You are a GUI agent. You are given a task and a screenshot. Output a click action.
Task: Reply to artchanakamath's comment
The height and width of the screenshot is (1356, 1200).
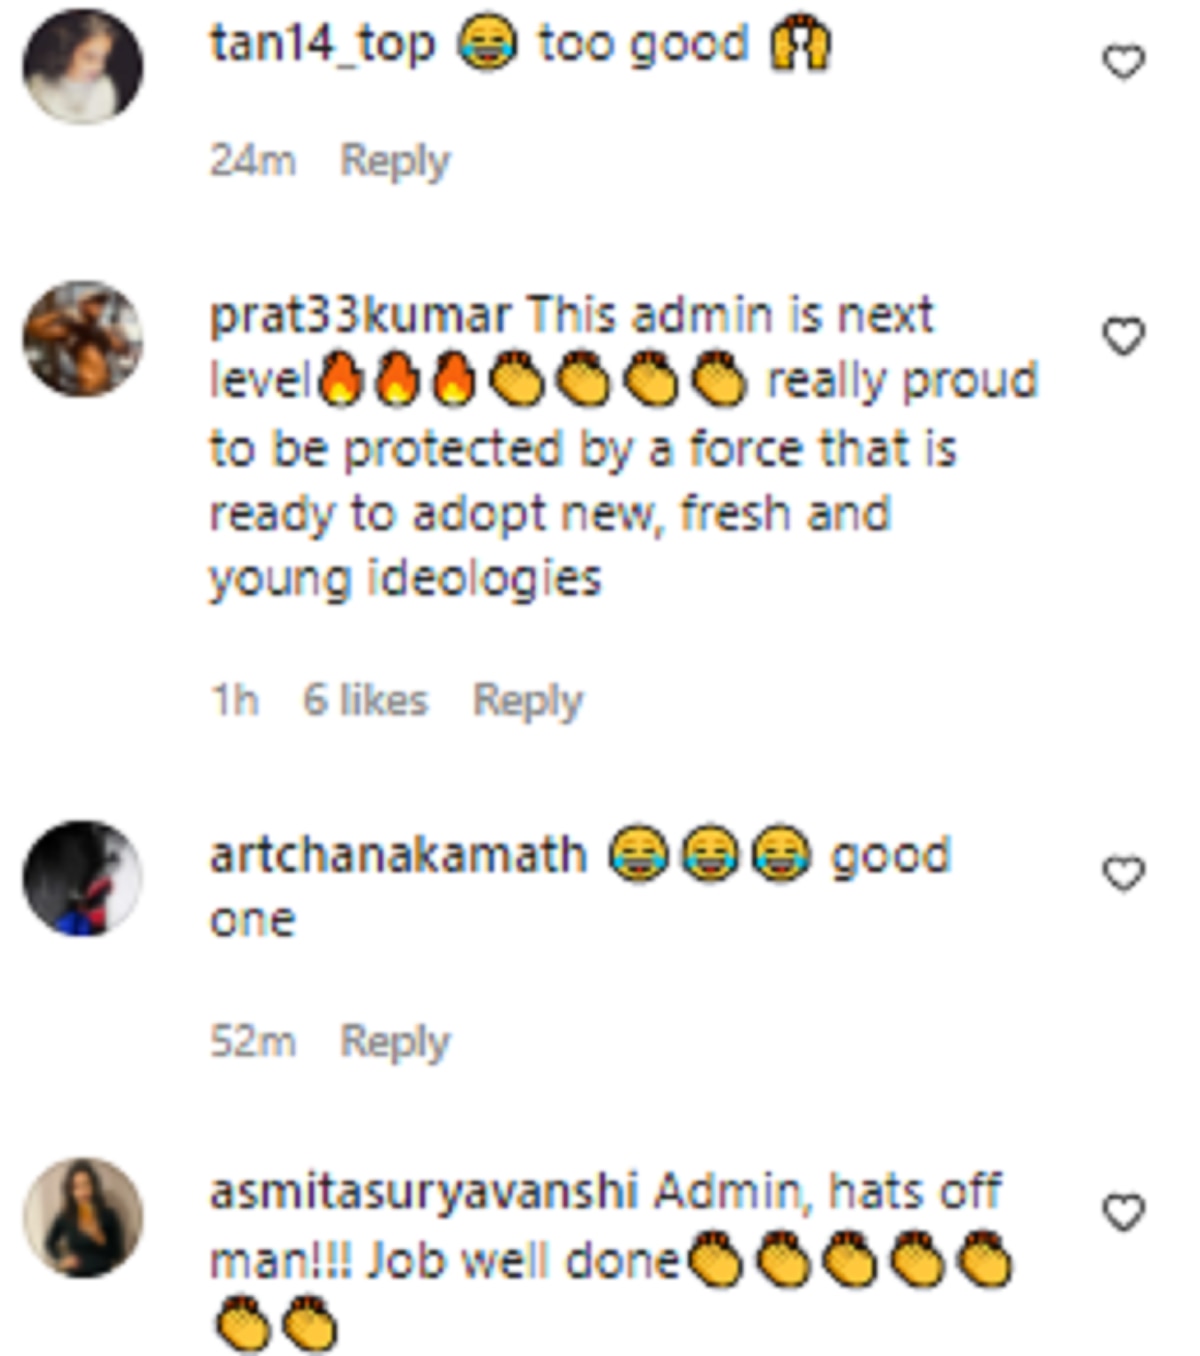click(395, 1041)
